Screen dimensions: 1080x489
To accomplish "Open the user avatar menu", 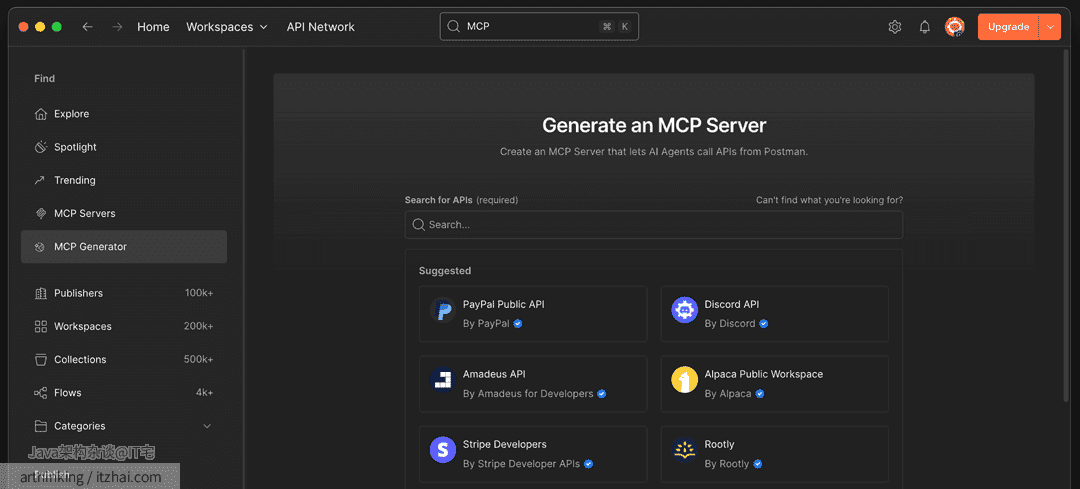I will 955,27.
